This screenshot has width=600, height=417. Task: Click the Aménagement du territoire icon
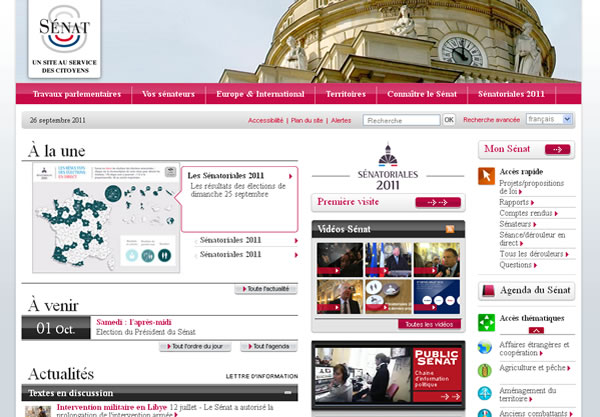(x=485, y=393)
